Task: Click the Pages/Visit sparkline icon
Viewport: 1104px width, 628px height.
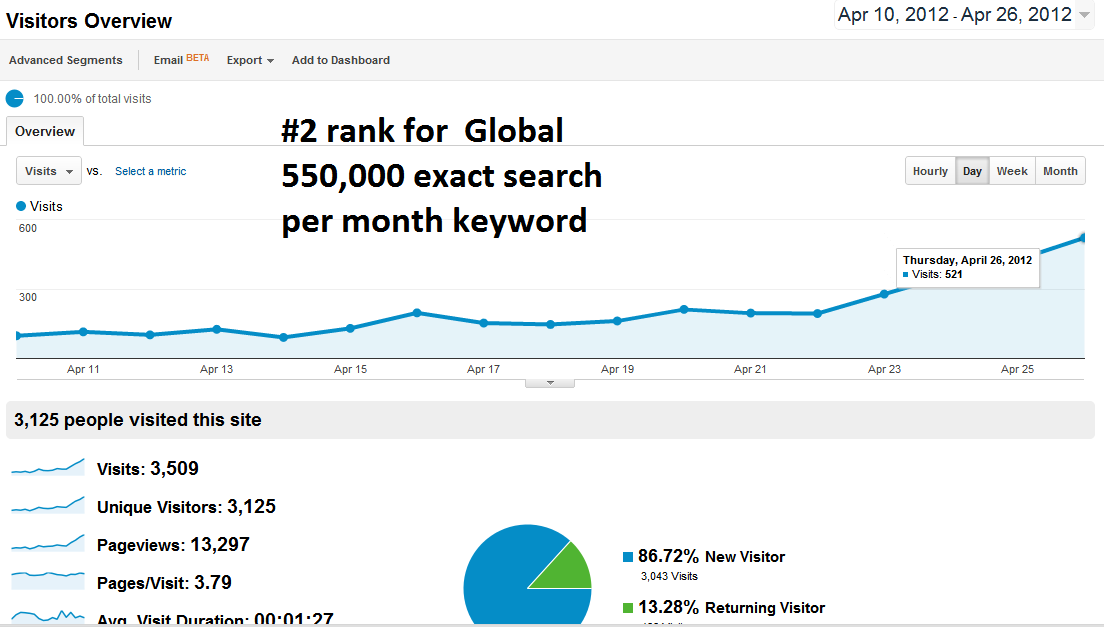Action: tap(48, 581)
